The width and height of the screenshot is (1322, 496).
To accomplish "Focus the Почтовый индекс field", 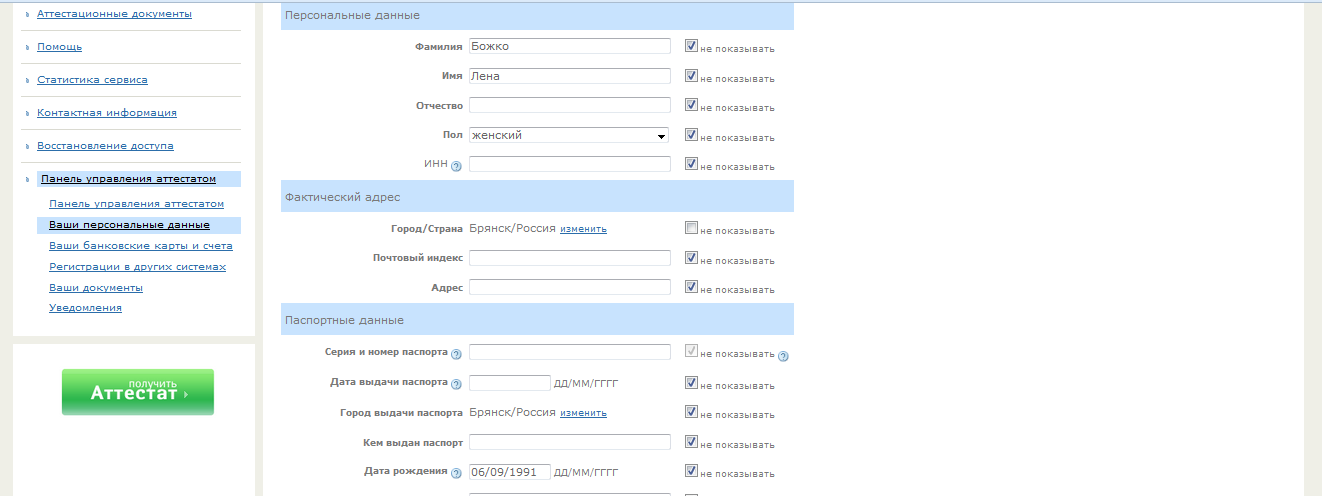I will (570, 258).
